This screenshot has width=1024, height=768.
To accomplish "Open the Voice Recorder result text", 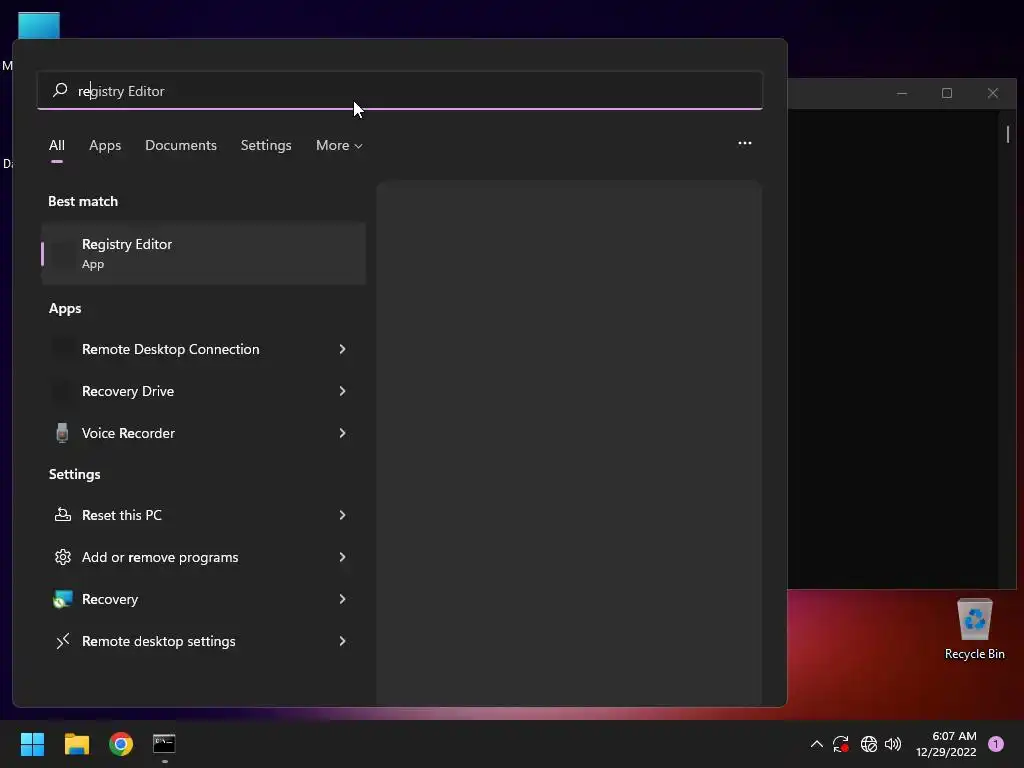I will coord(128,433).
